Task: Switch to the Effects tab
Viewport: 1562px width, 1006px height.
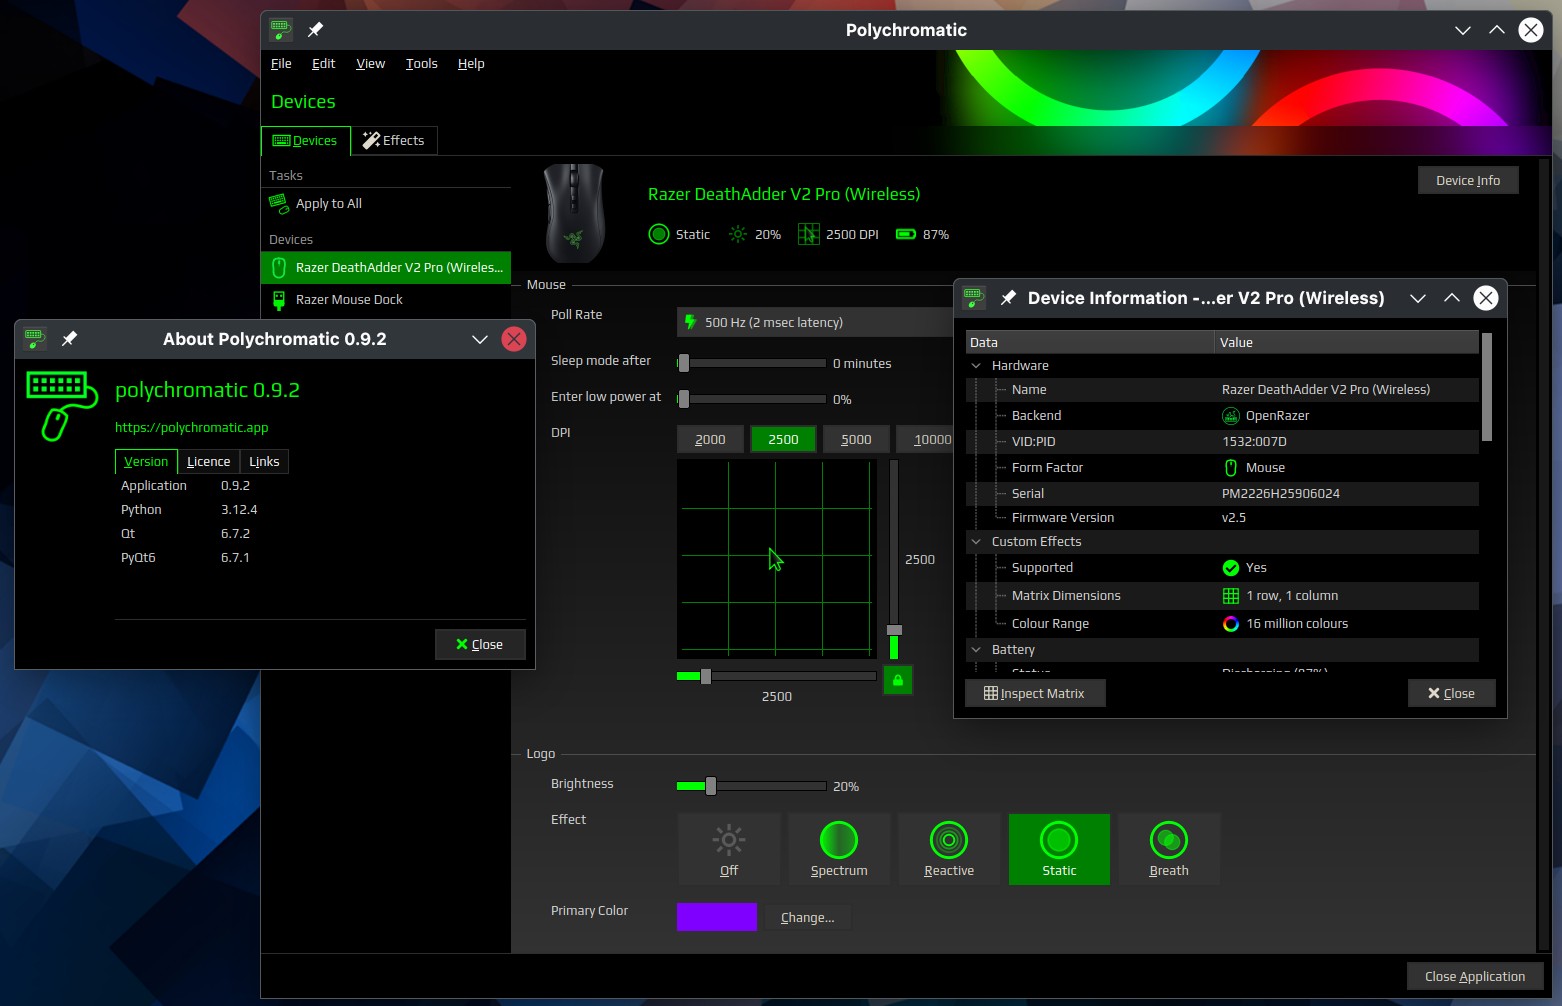Action: [394, 140]
